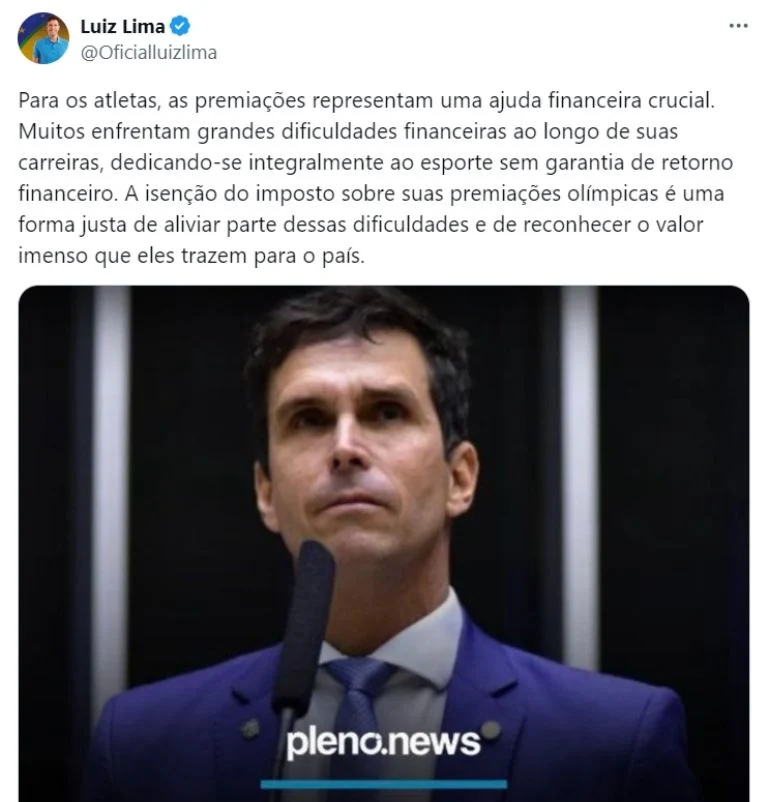Click the pleno.news logo watermark
768x802 pixels.
pyautogui.click(x=383, y=742)
